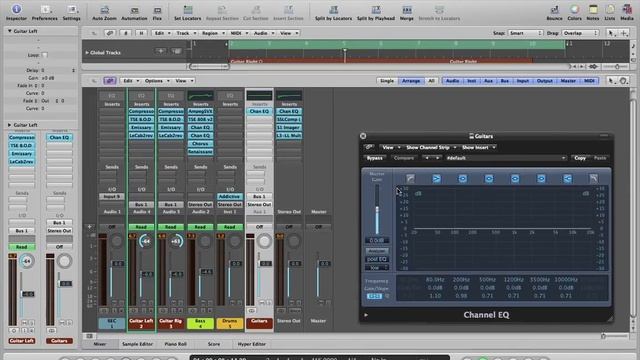Open the Media toolbar icon
The image size is (640, 360).
pos(627,12)
